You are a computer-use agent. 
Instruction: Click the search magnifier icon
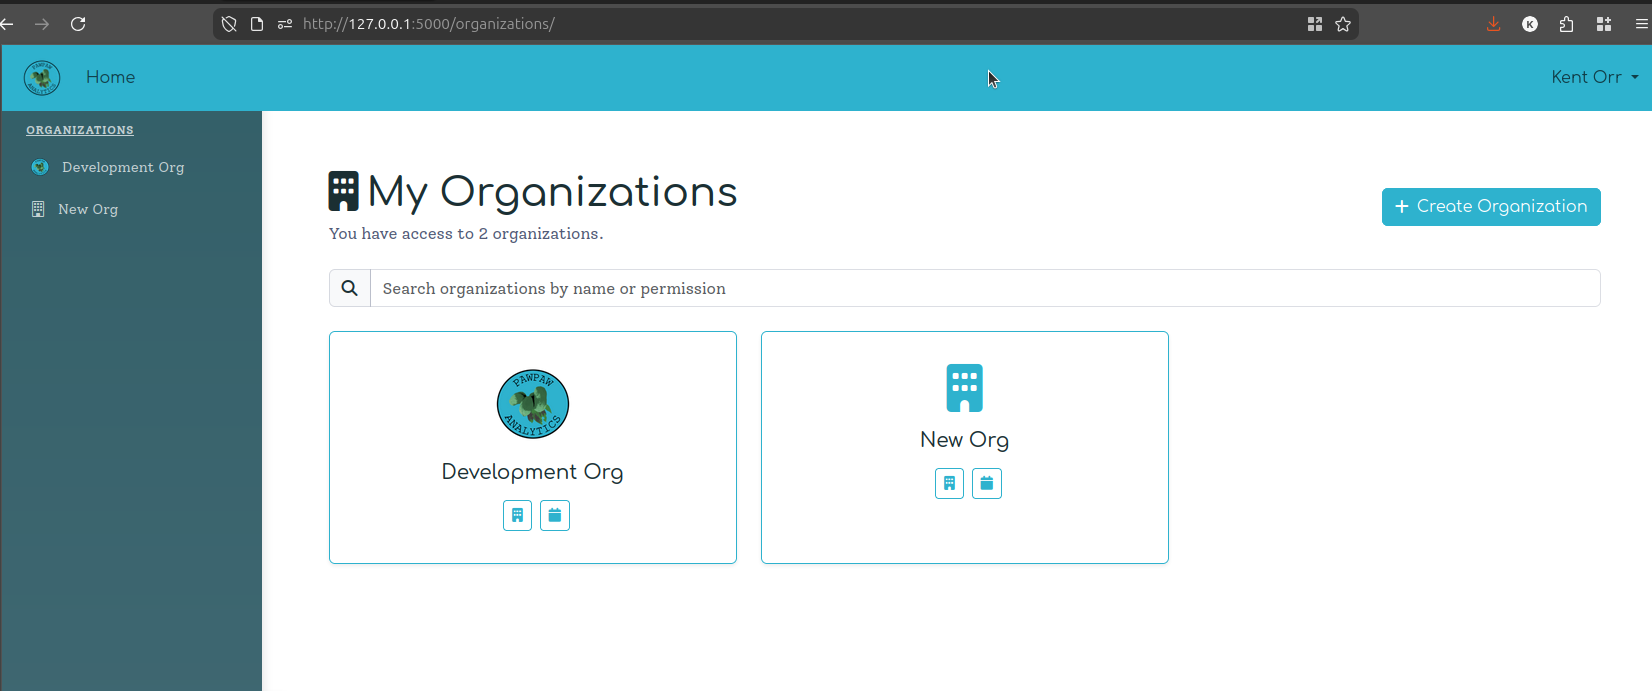coord(350,288)
